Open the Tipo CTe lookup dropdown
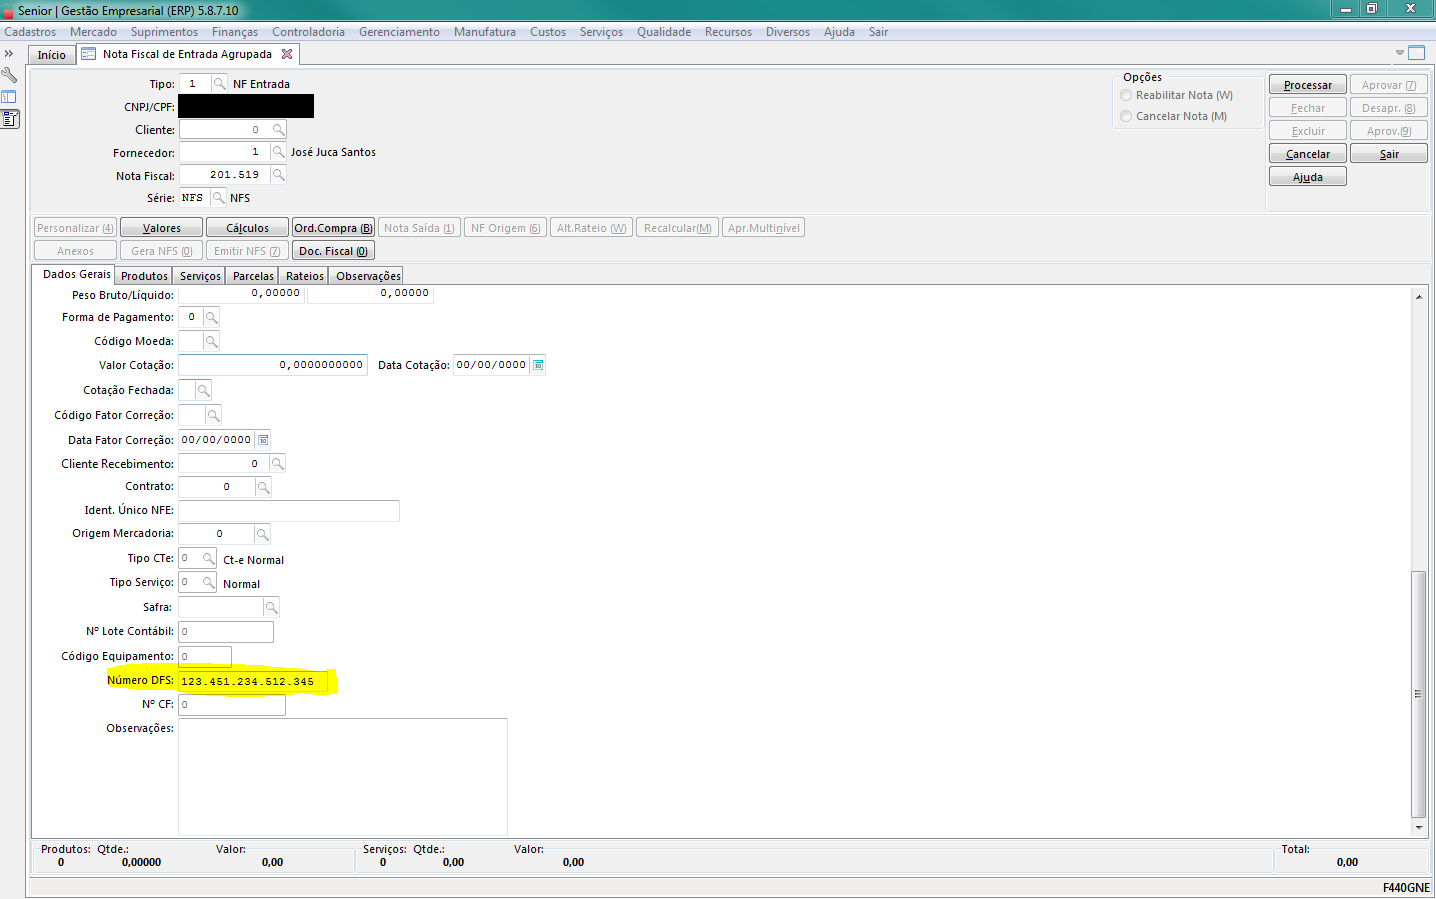Viewport: 1436px width, 899px height. click(x=208, y=559)
